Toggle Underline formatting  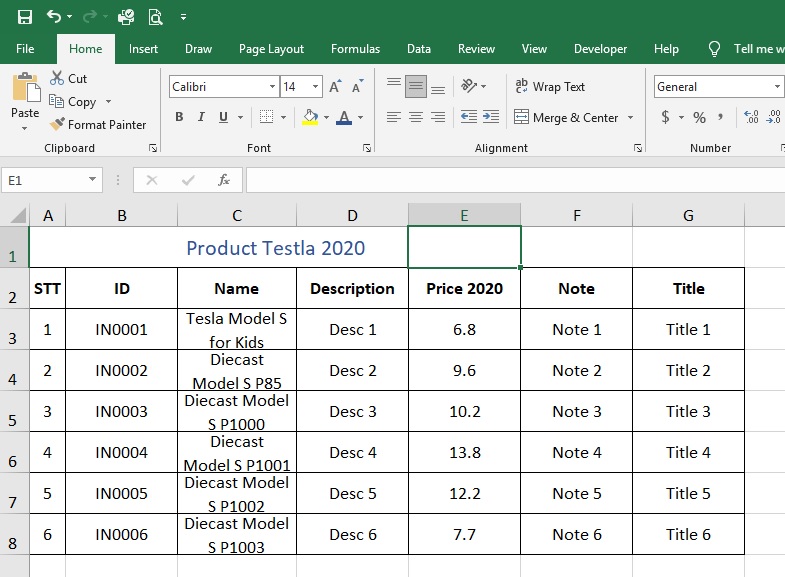223,117
